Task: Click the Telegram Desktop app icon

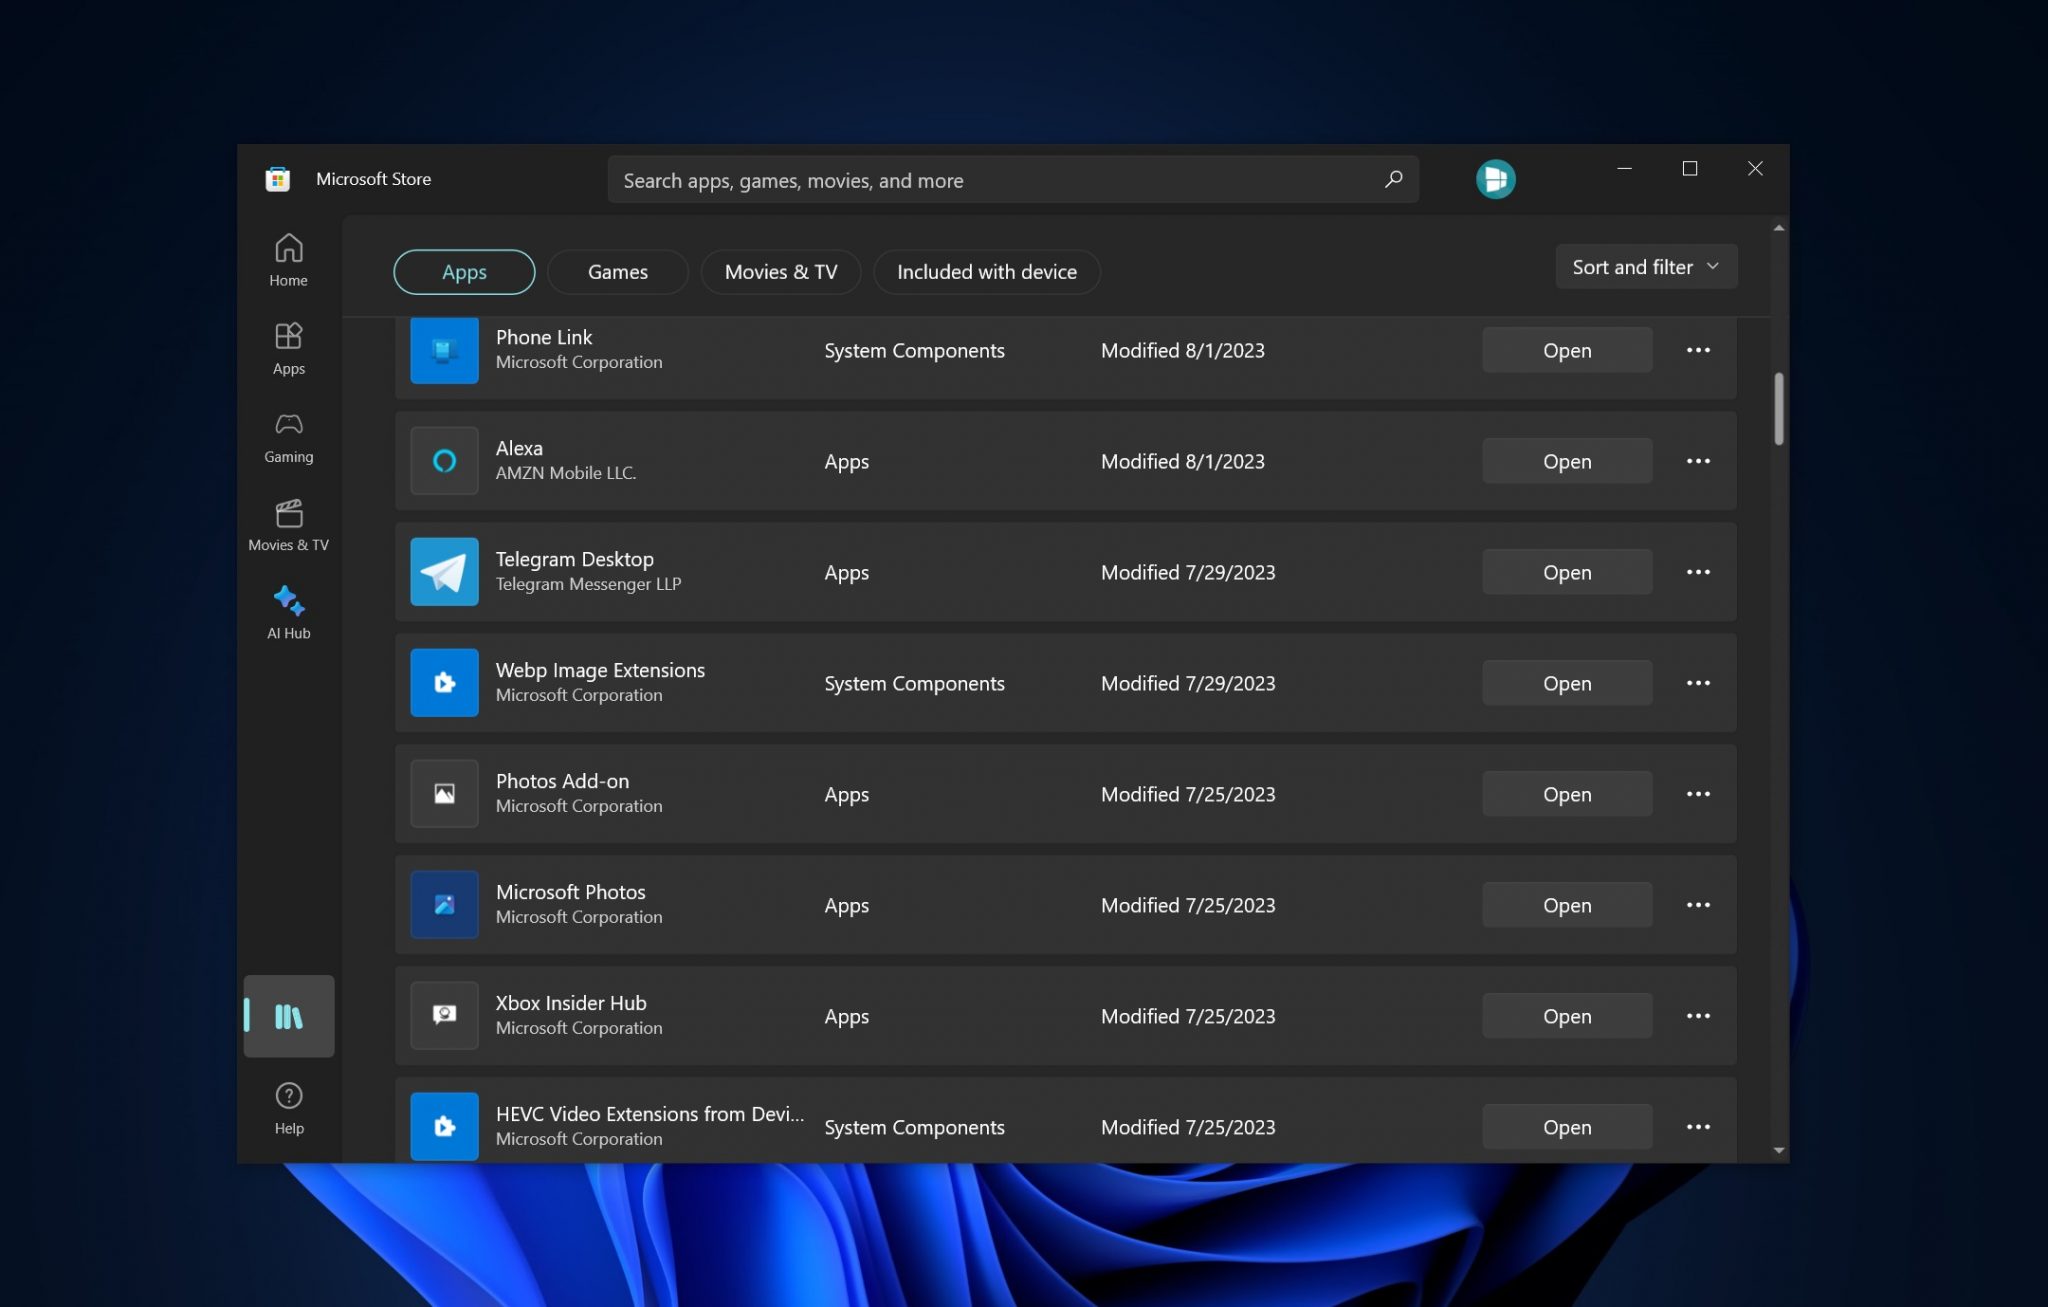Action: click(x=443, y=571)
